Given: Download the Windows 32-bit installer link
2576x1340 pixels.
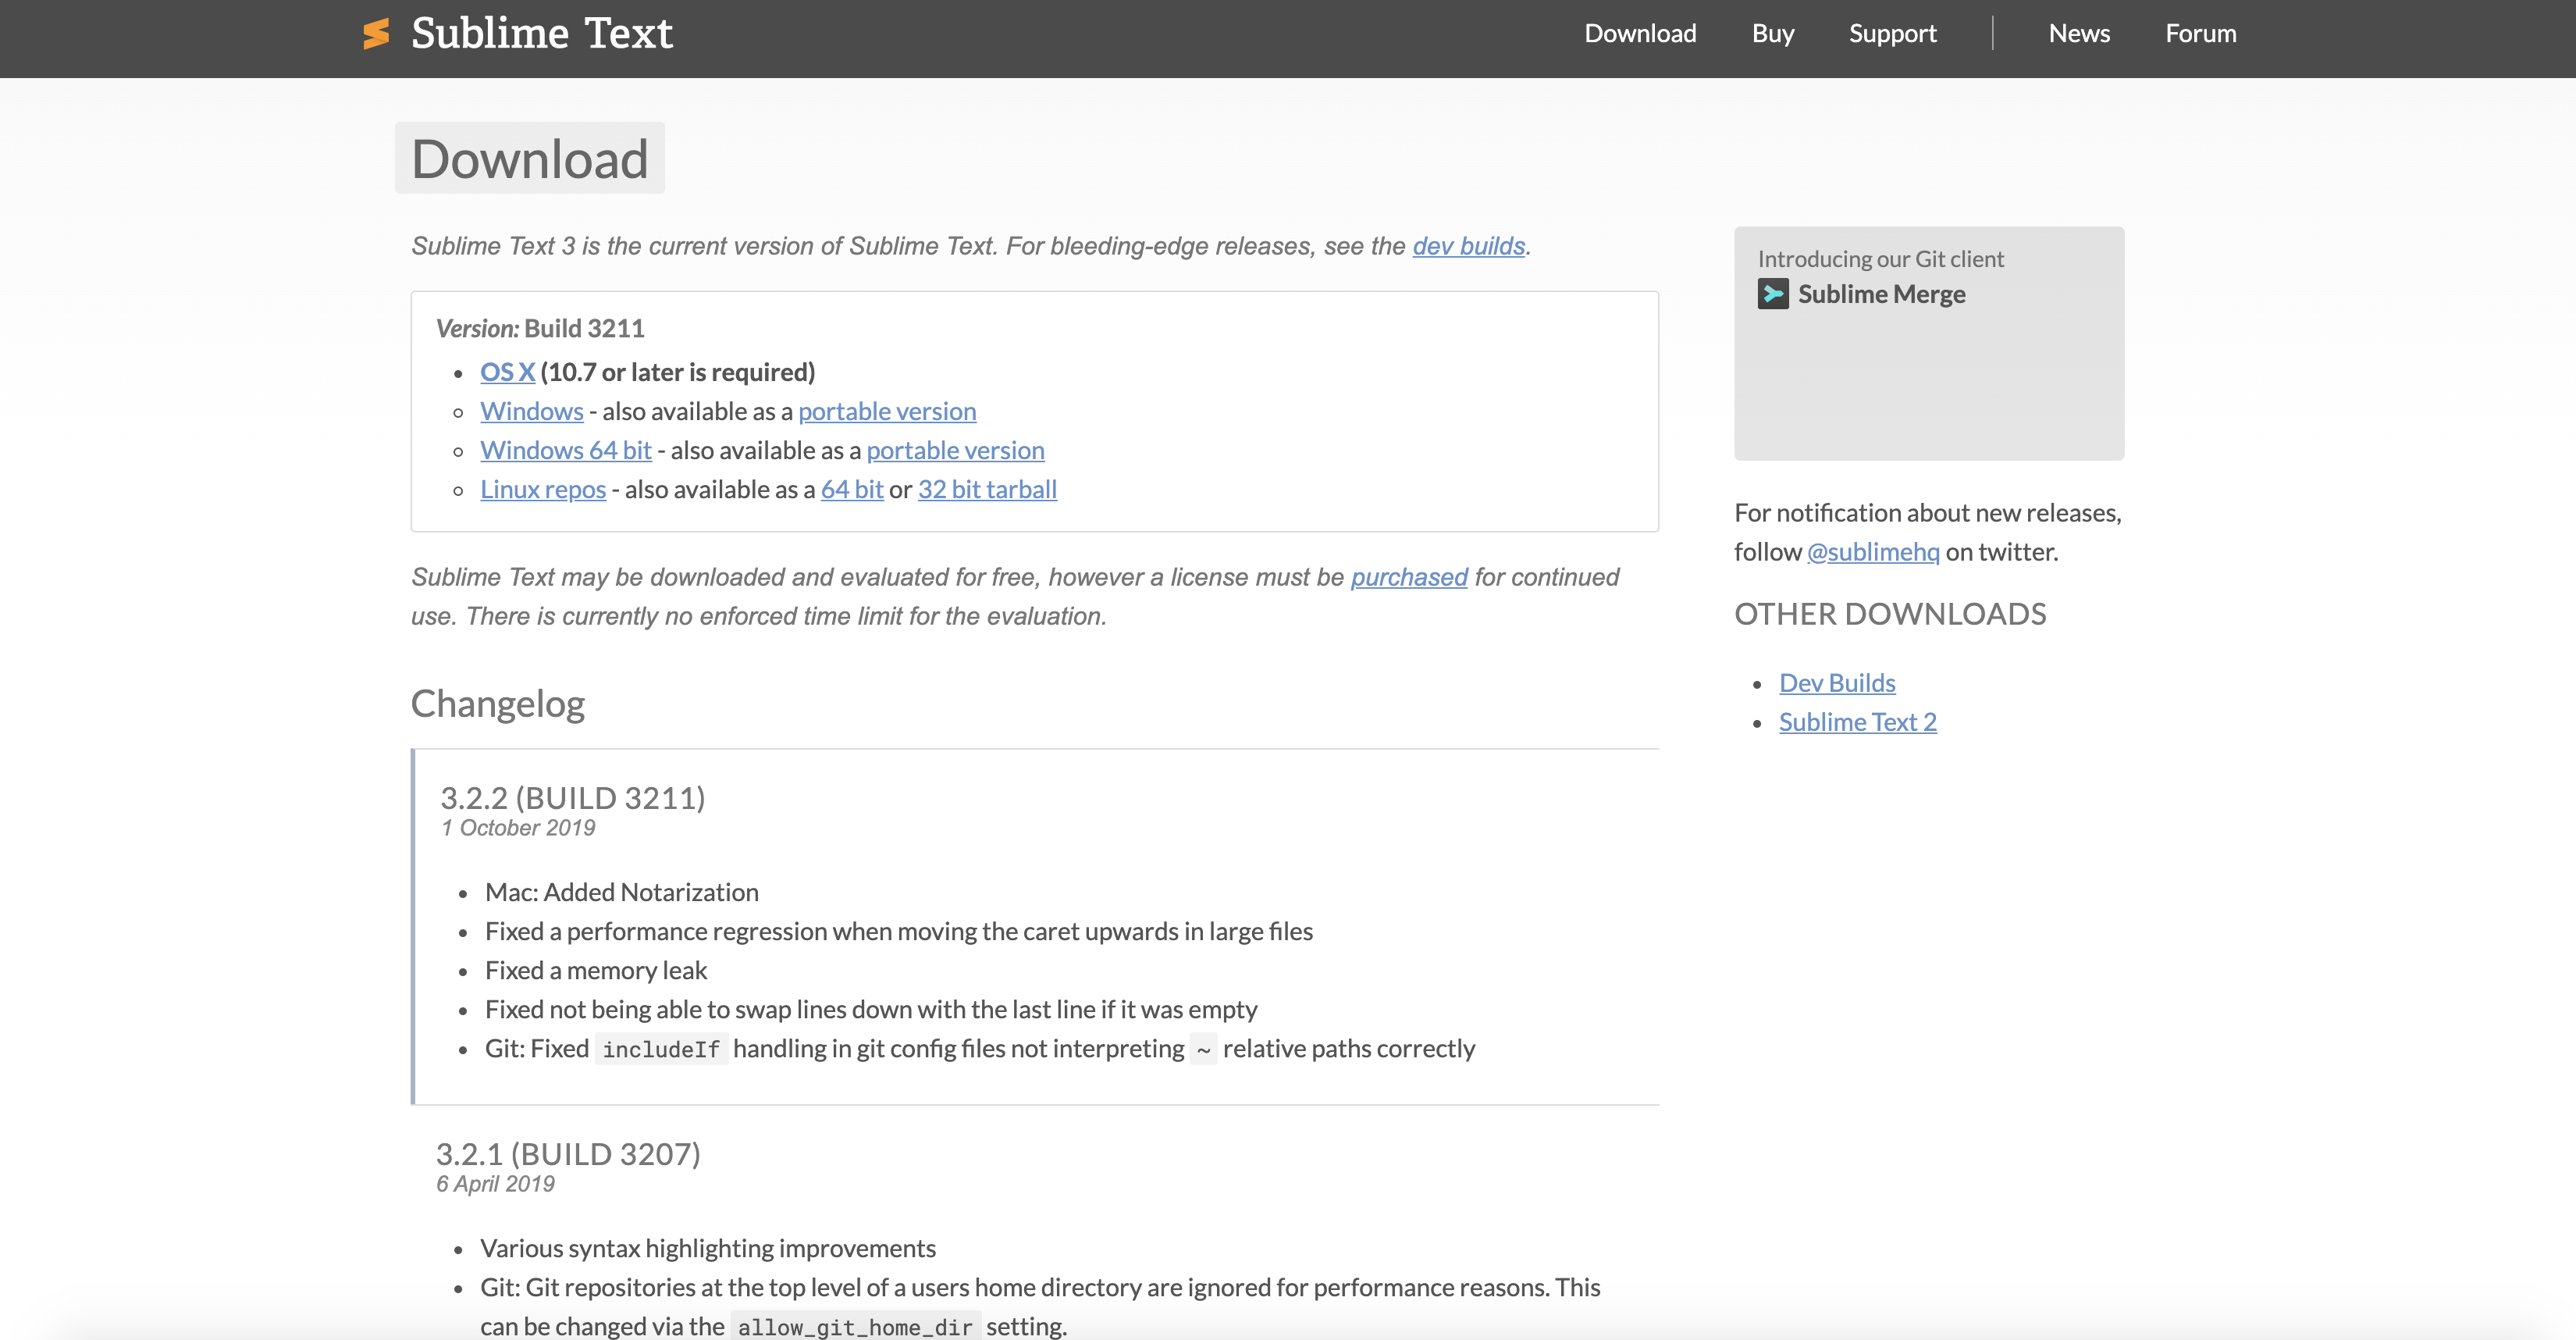Looking at the screenshot, I should tap(531, 411).
